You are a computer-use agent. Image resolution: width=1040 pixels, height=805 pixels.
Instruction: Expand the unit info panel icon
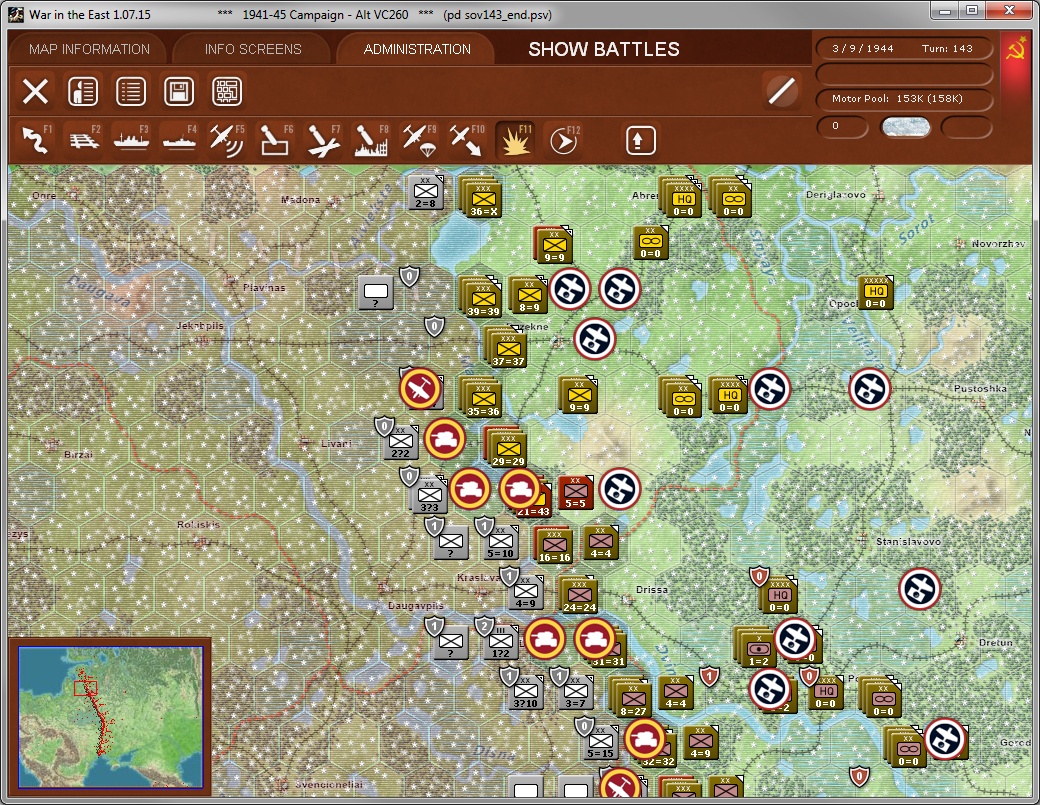click(x=83, y=91)
